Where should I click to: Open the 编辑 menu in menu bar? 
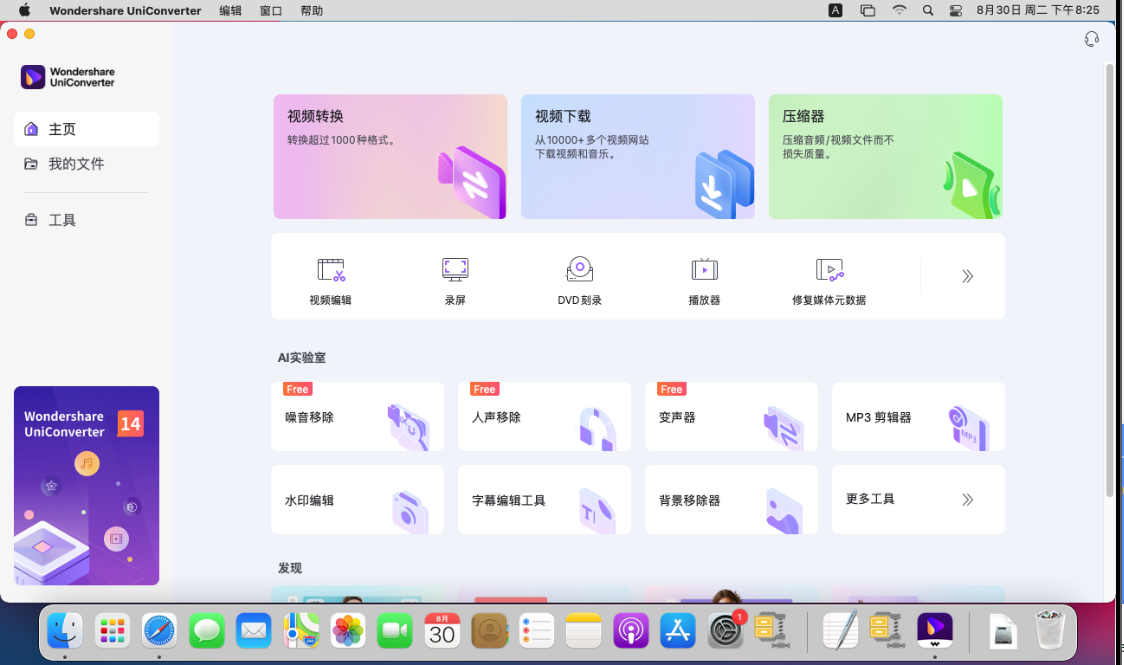(230, 11)
